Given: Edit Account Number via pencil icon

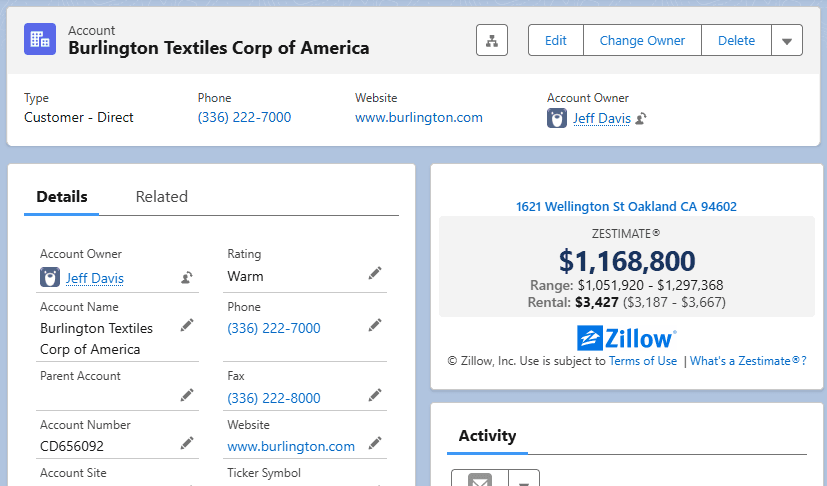Looking at the screenshot, I should click(x=187, y=443).
